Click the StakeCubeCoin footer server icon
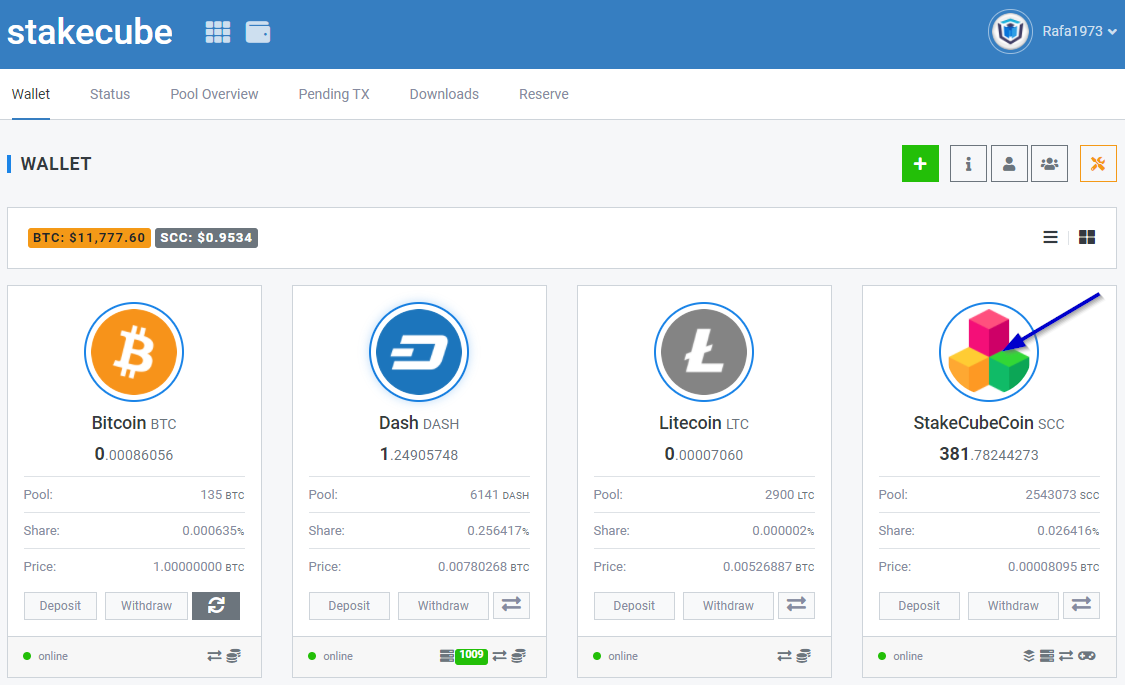 1047,656
